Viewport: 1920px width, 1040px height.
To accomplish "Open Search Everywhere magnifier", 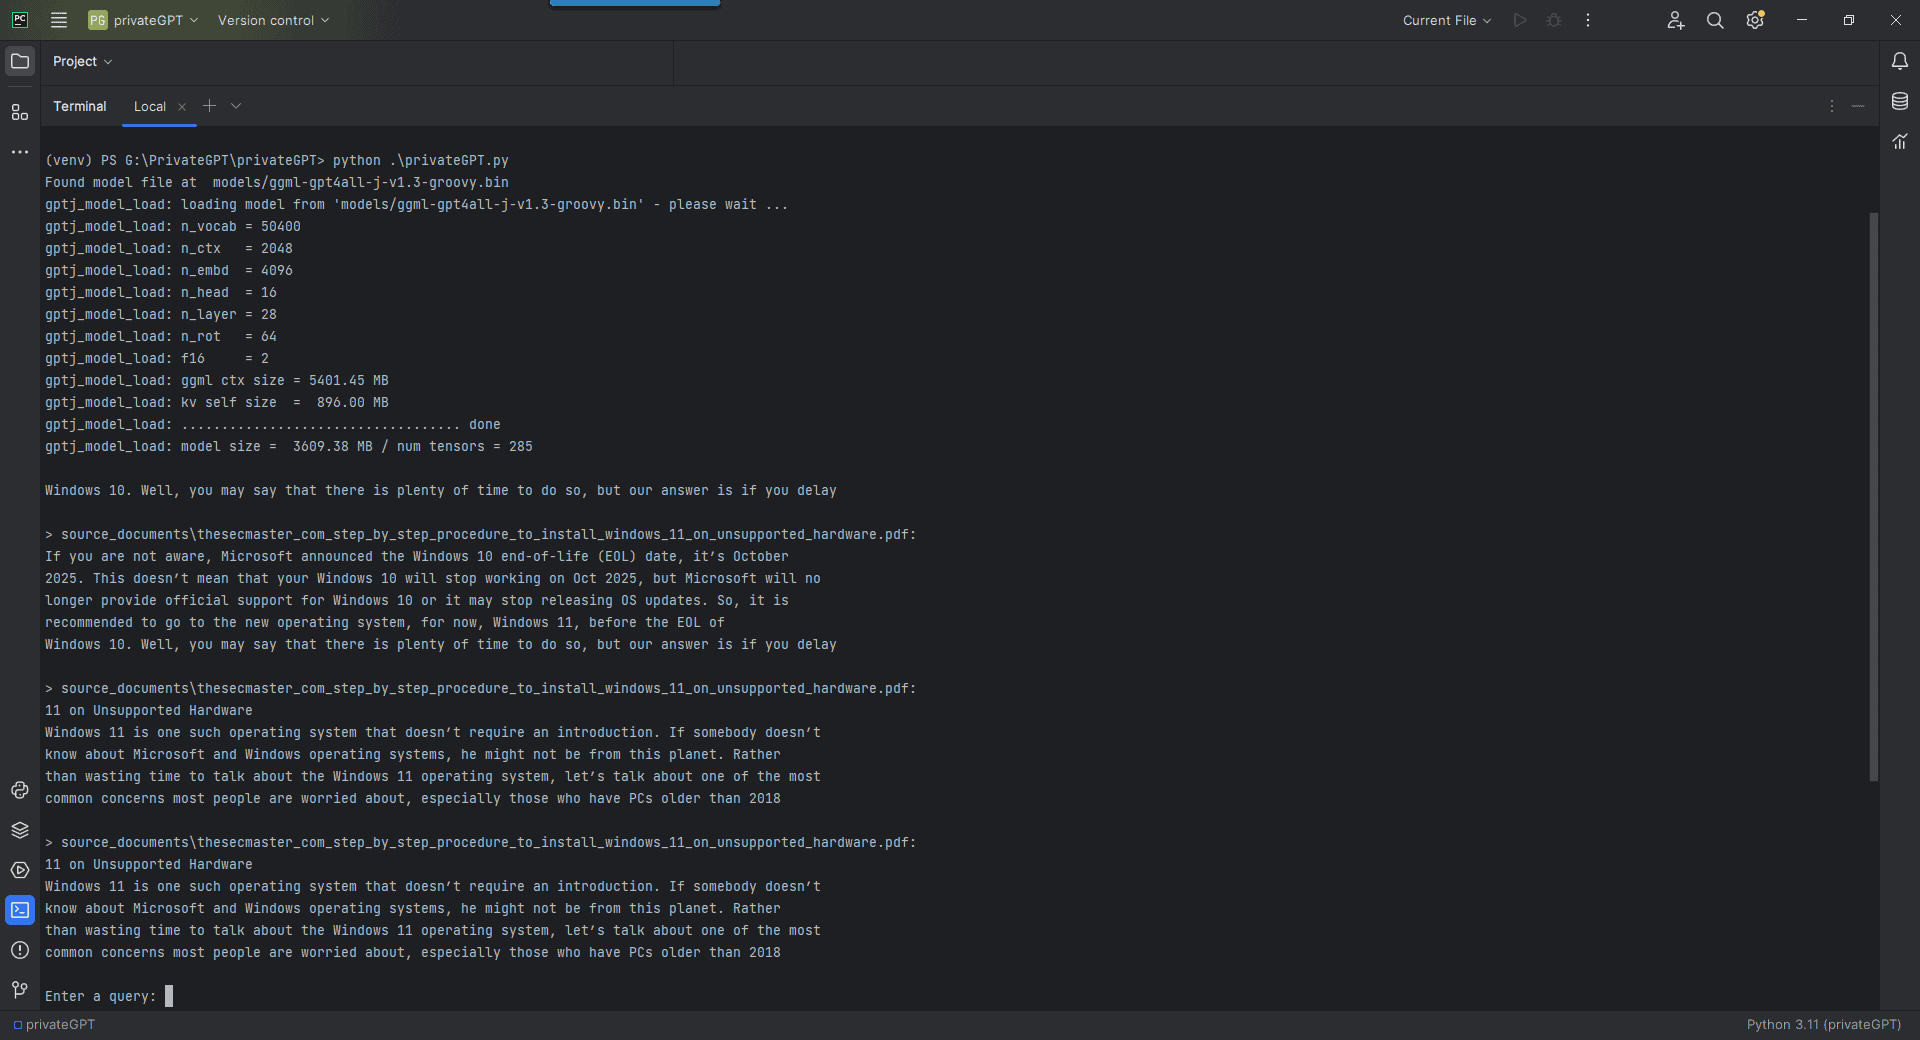I will point(1715,20).
